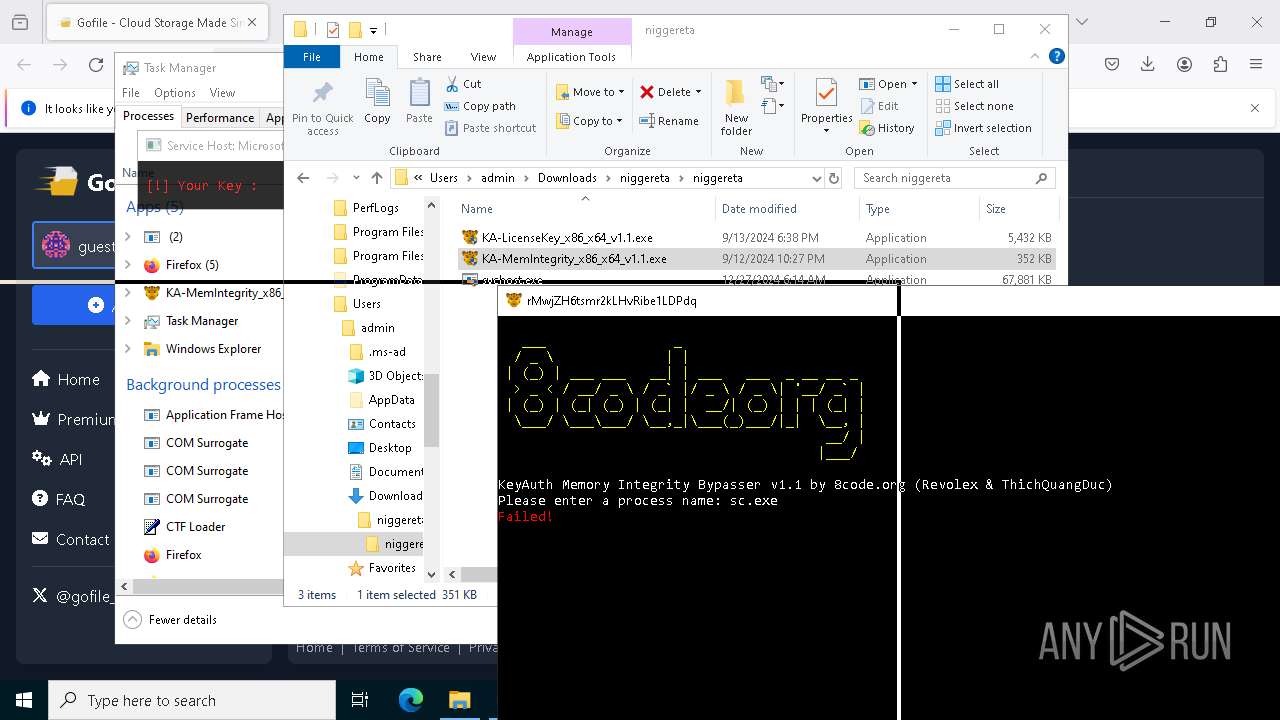This screenshot has width=1280, height=720.
Task: Click the Rename button in Organize group
Action: click(x=669, y=121)
